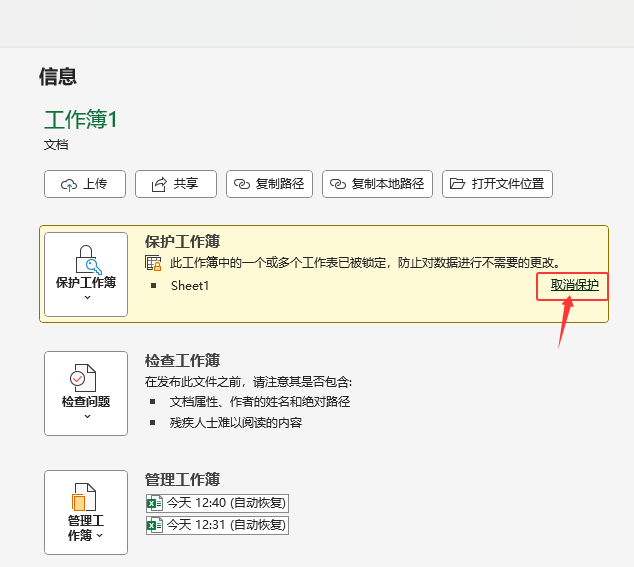
Task: Click the 文档属性、作者的姓名和绝对路径 item
Action: pos(260,402)
